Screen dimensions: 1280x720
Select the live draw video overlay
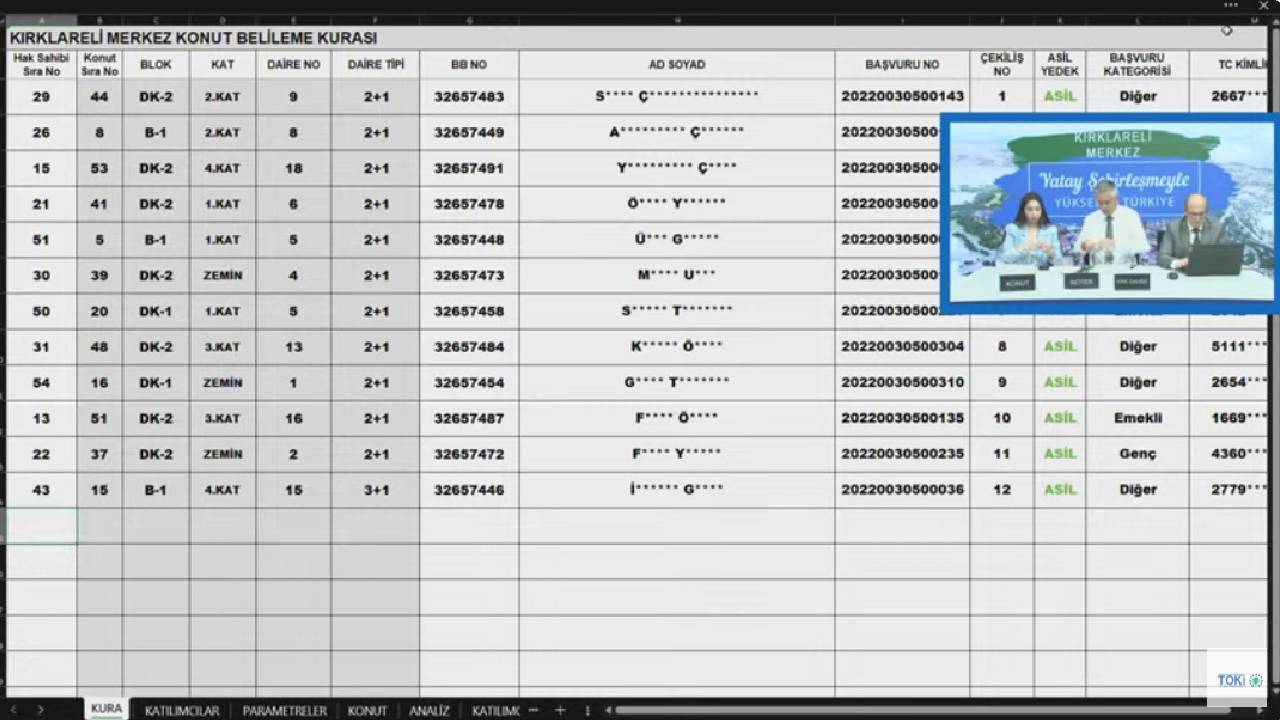coord(1108,213)
